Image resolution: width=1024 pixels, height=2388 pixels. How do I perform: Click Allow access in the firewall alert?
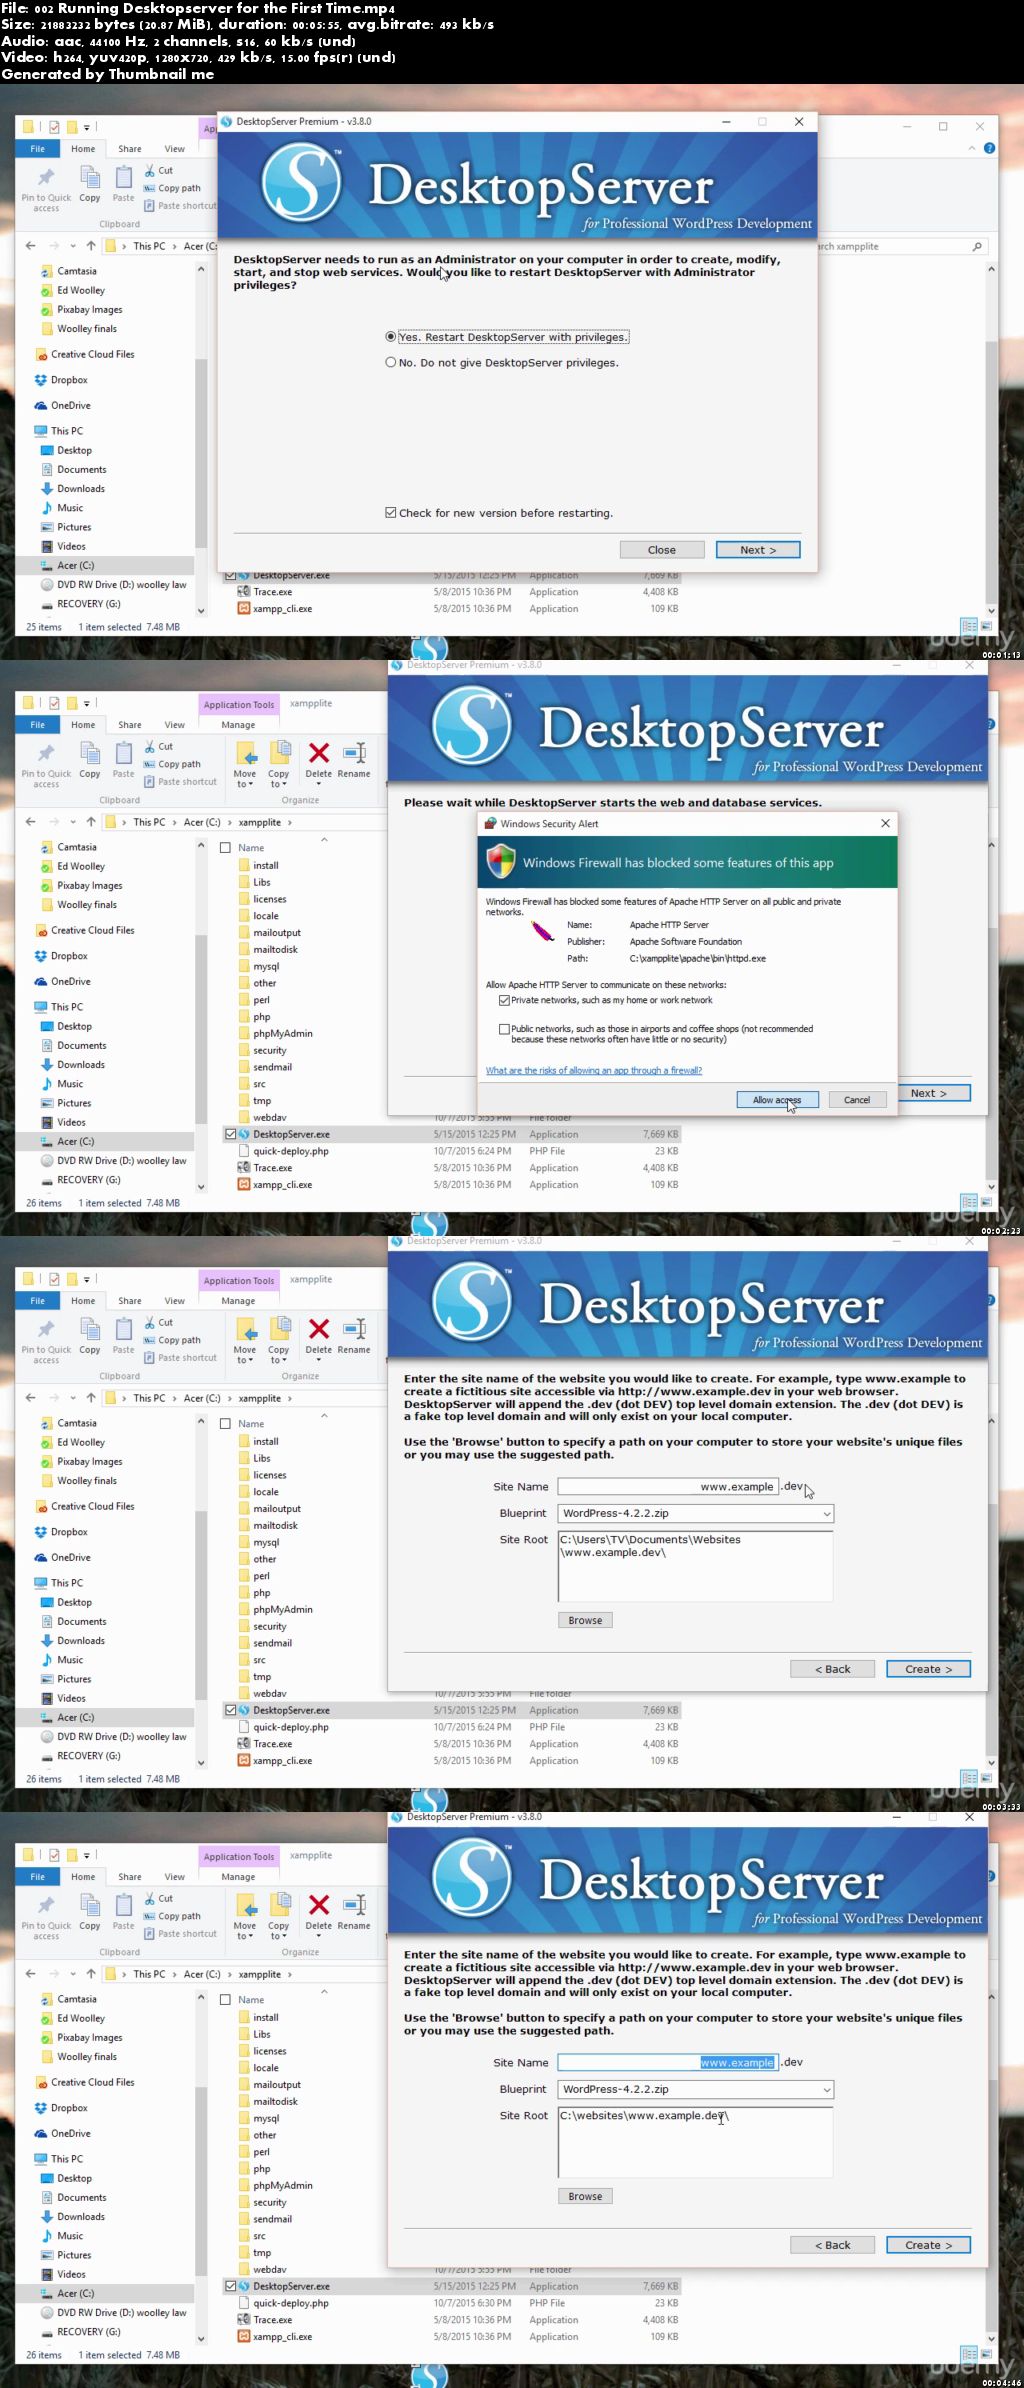[x=778, y=1100]
